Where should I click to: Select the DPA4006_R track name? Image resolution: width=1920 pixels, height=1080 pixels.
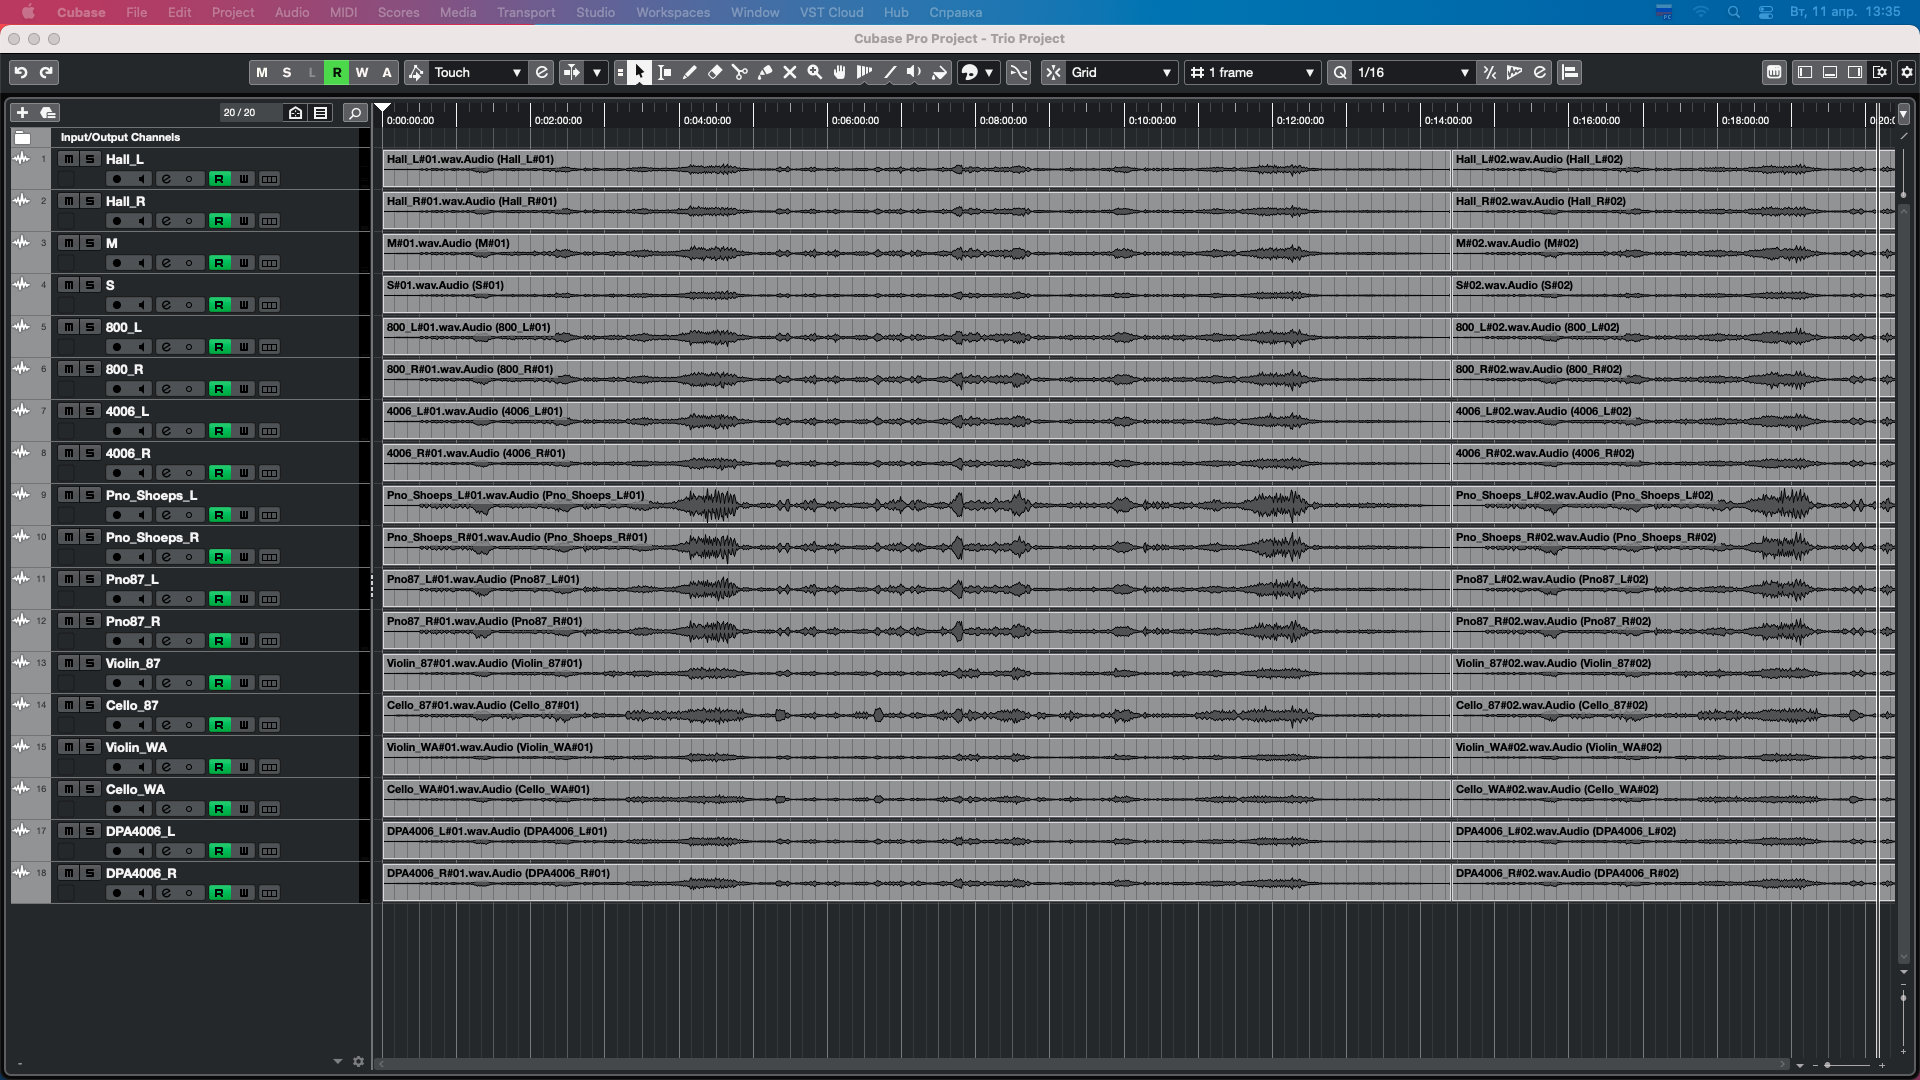(141, 873)
